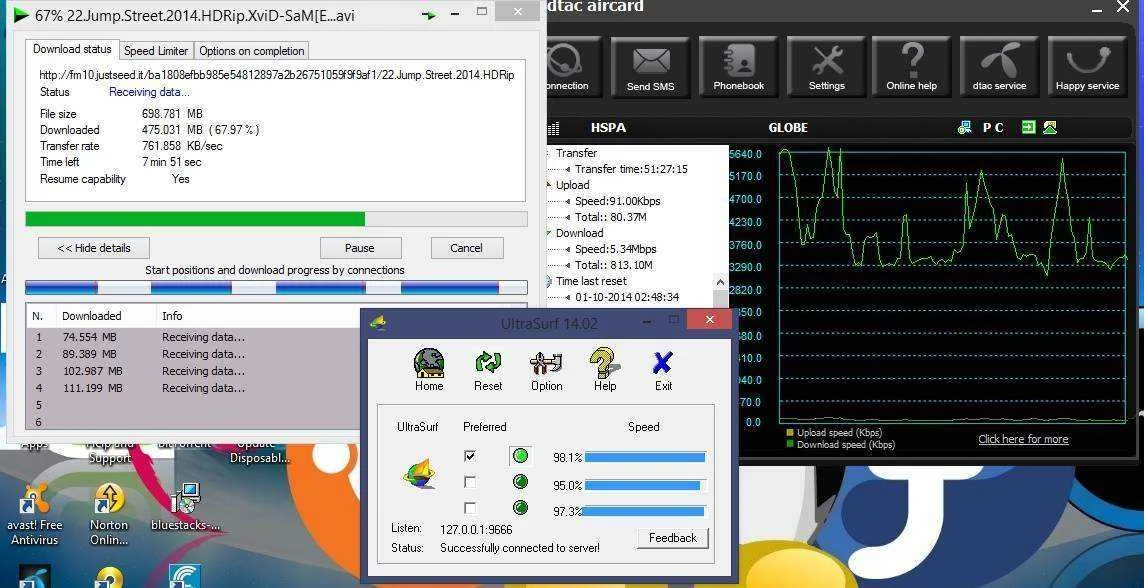Open avast! Free Antivirus desktop shortcut
This screenshot has width=1144, height=588.
click(x=34, y=515)
